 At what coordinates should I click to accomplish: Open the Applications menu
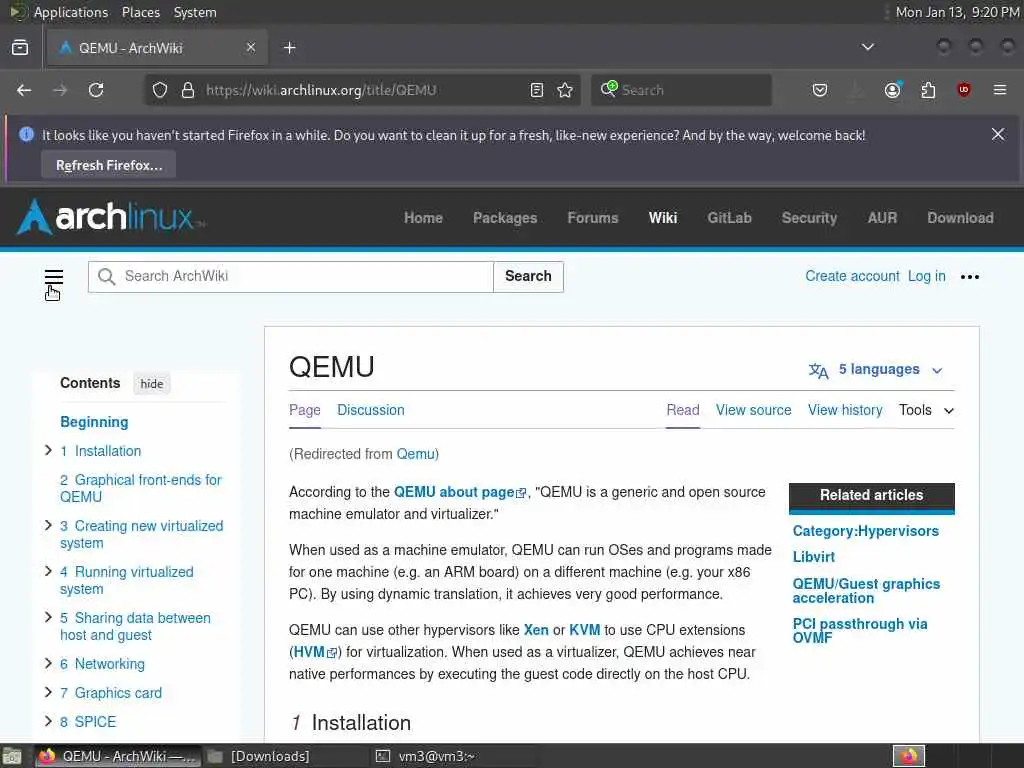point(71,12)
